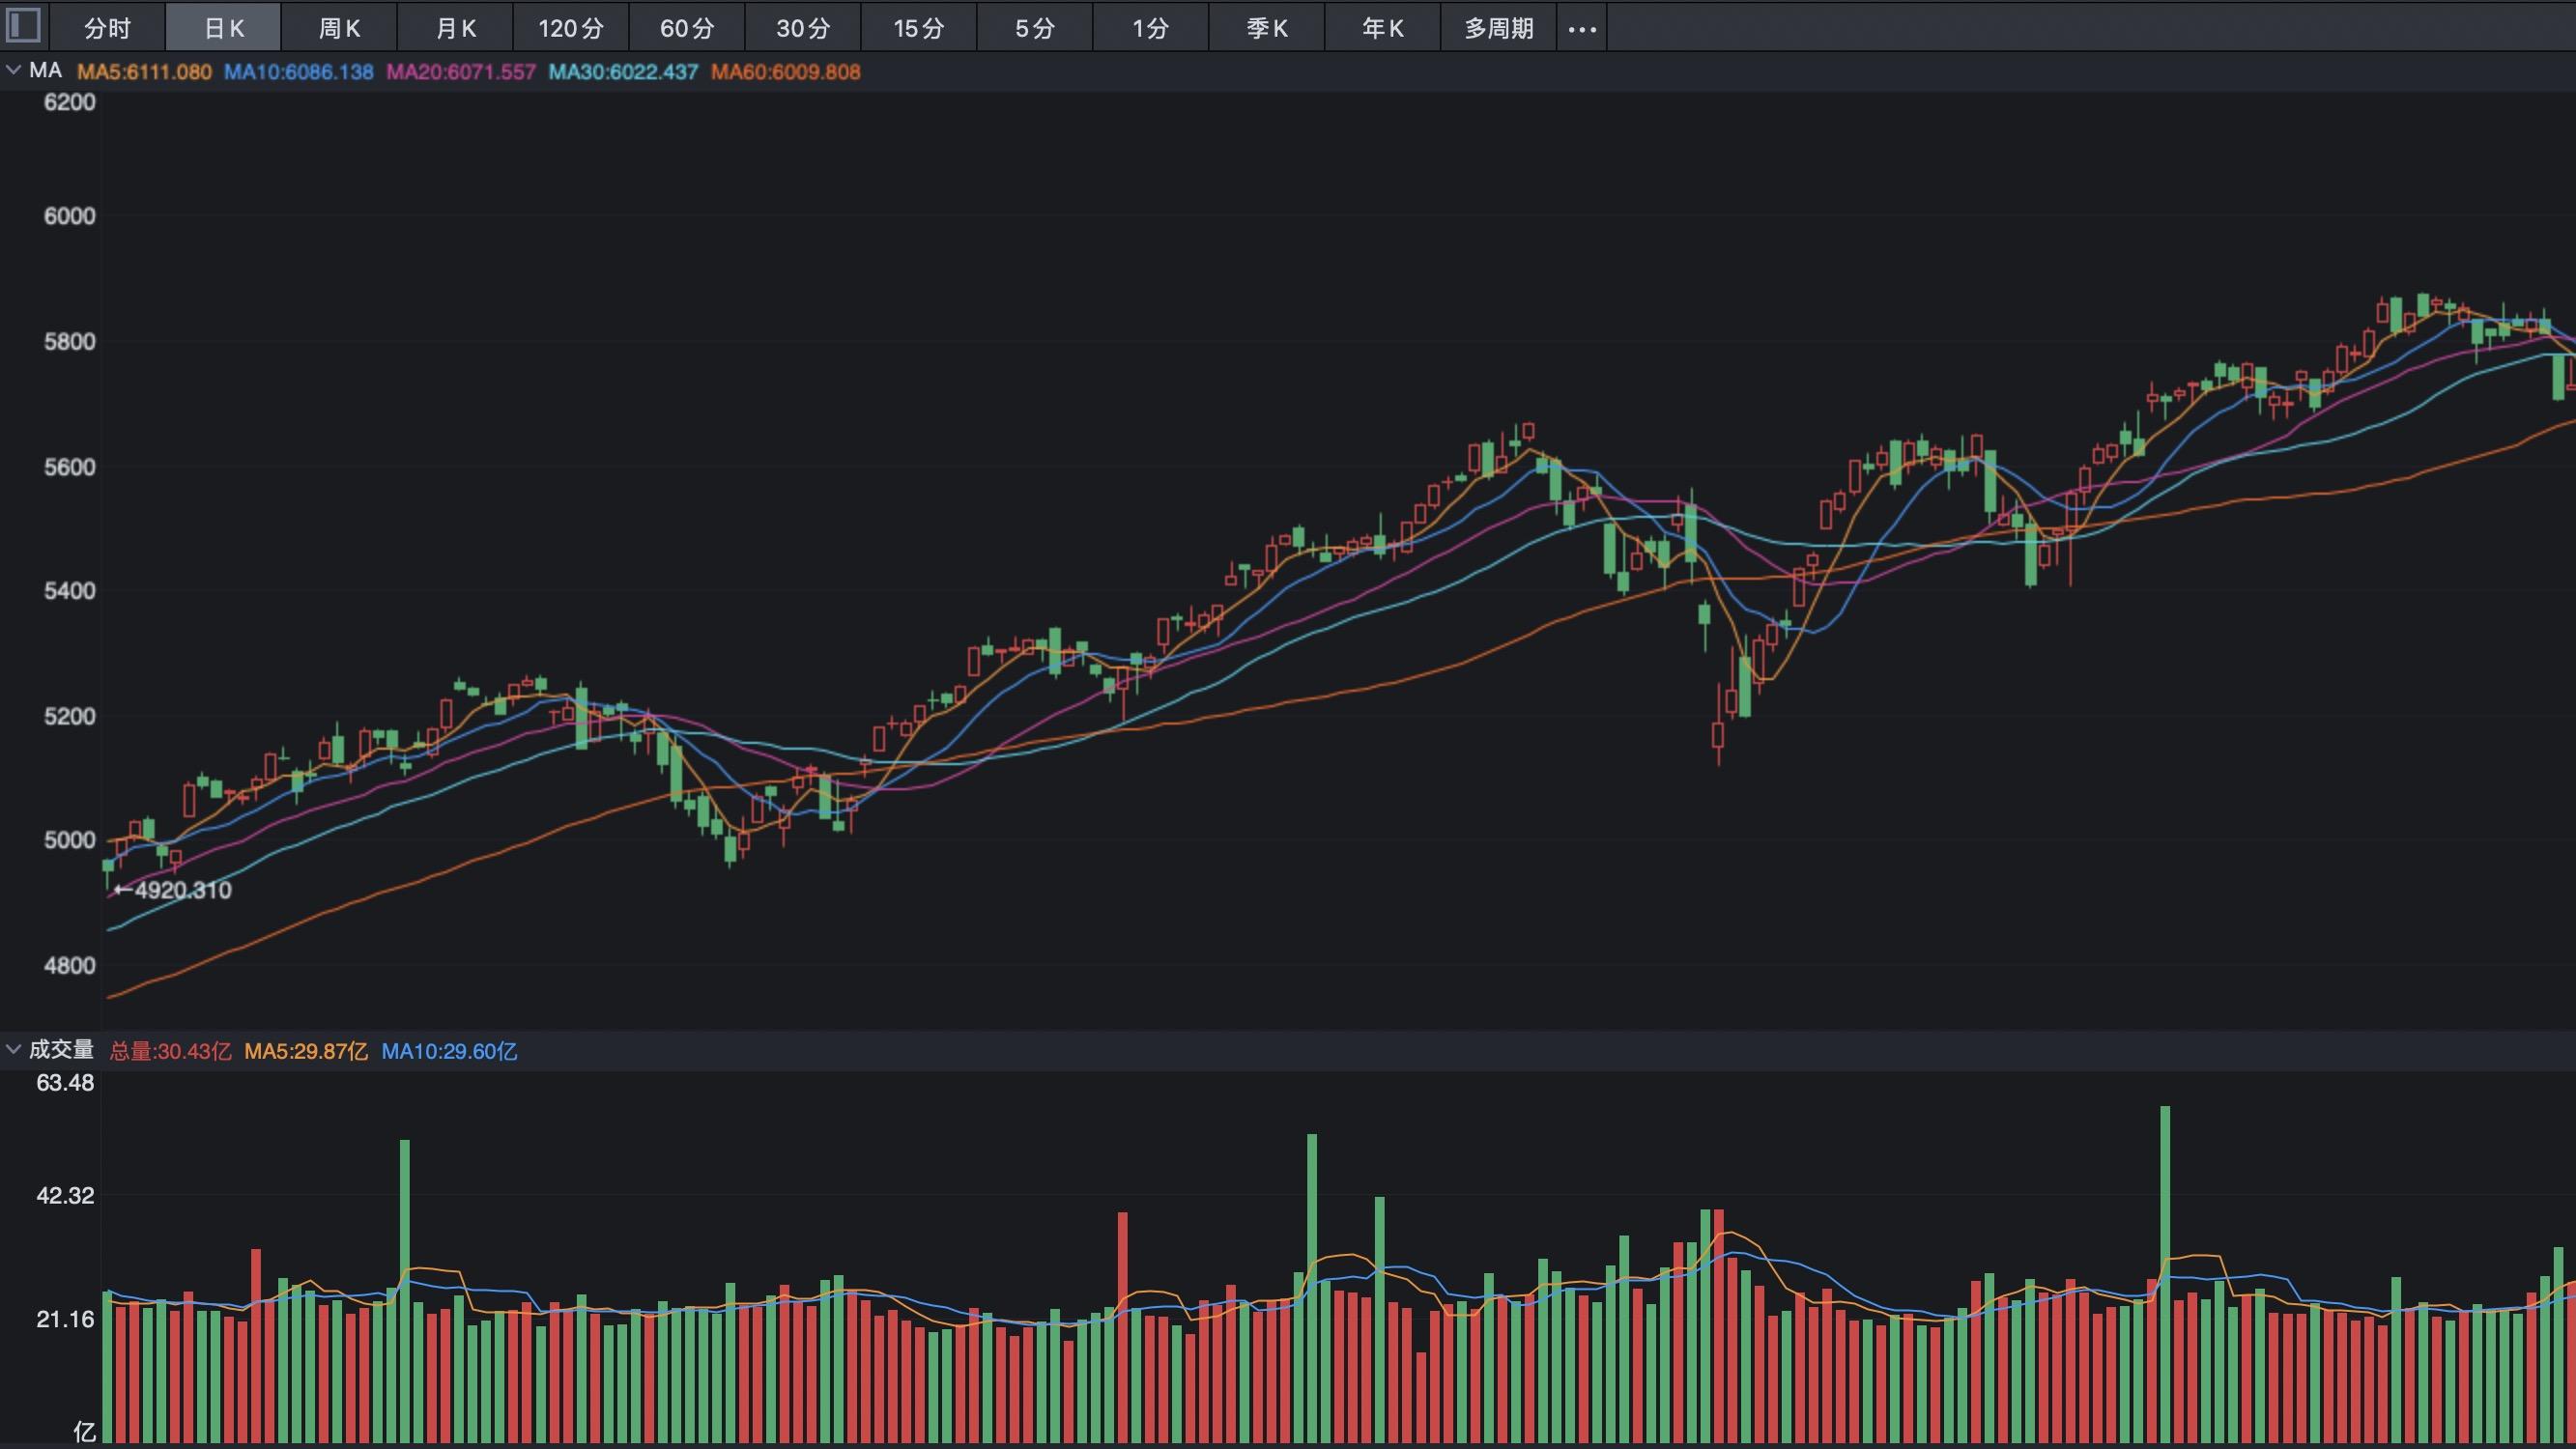Click the 总量:30.43亿 volume text
The height and width of the screenshot is (1449, 2576).
point(170,1051)
